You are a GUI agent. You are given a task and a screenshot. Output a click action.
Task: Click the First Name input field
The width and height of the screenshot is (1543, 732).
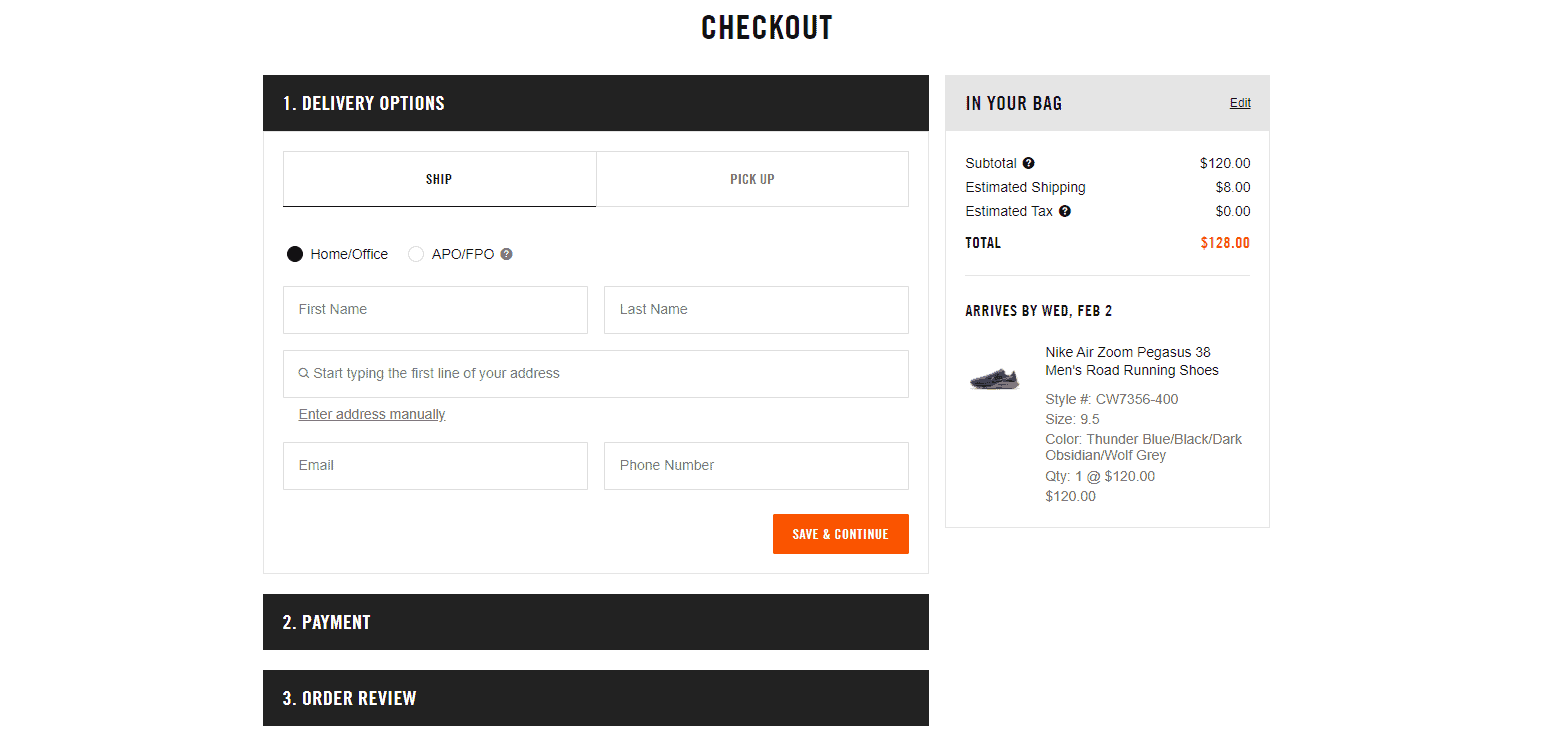pyautogui.click(x=435, y=310)
